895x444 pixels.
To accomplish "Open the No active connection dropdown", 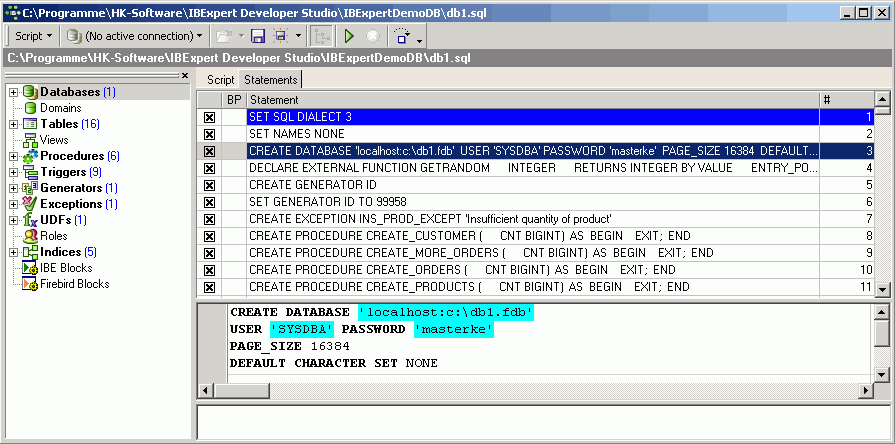I will (134, 36).
